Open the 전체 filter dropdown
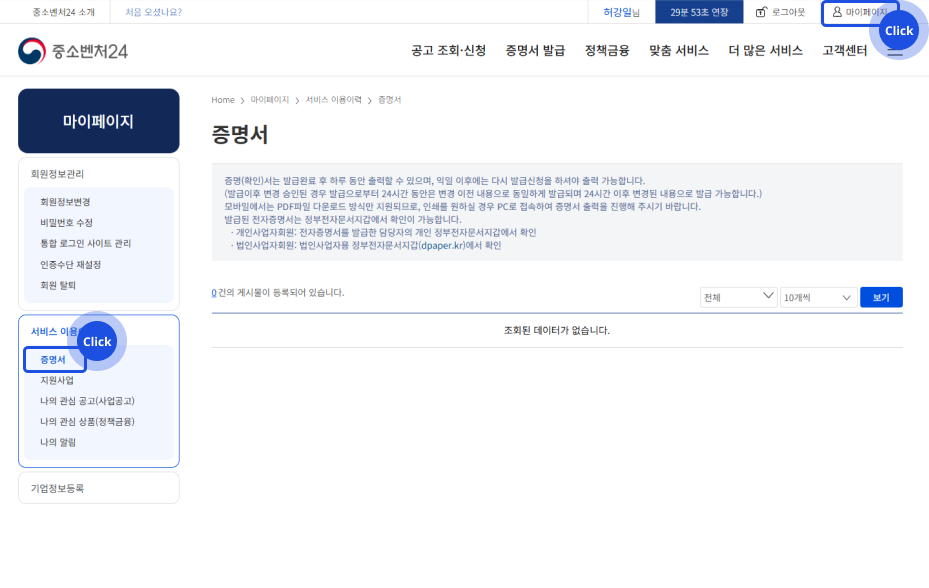The width and height of the screenshot is (929, 588). [x=739, y=297]
